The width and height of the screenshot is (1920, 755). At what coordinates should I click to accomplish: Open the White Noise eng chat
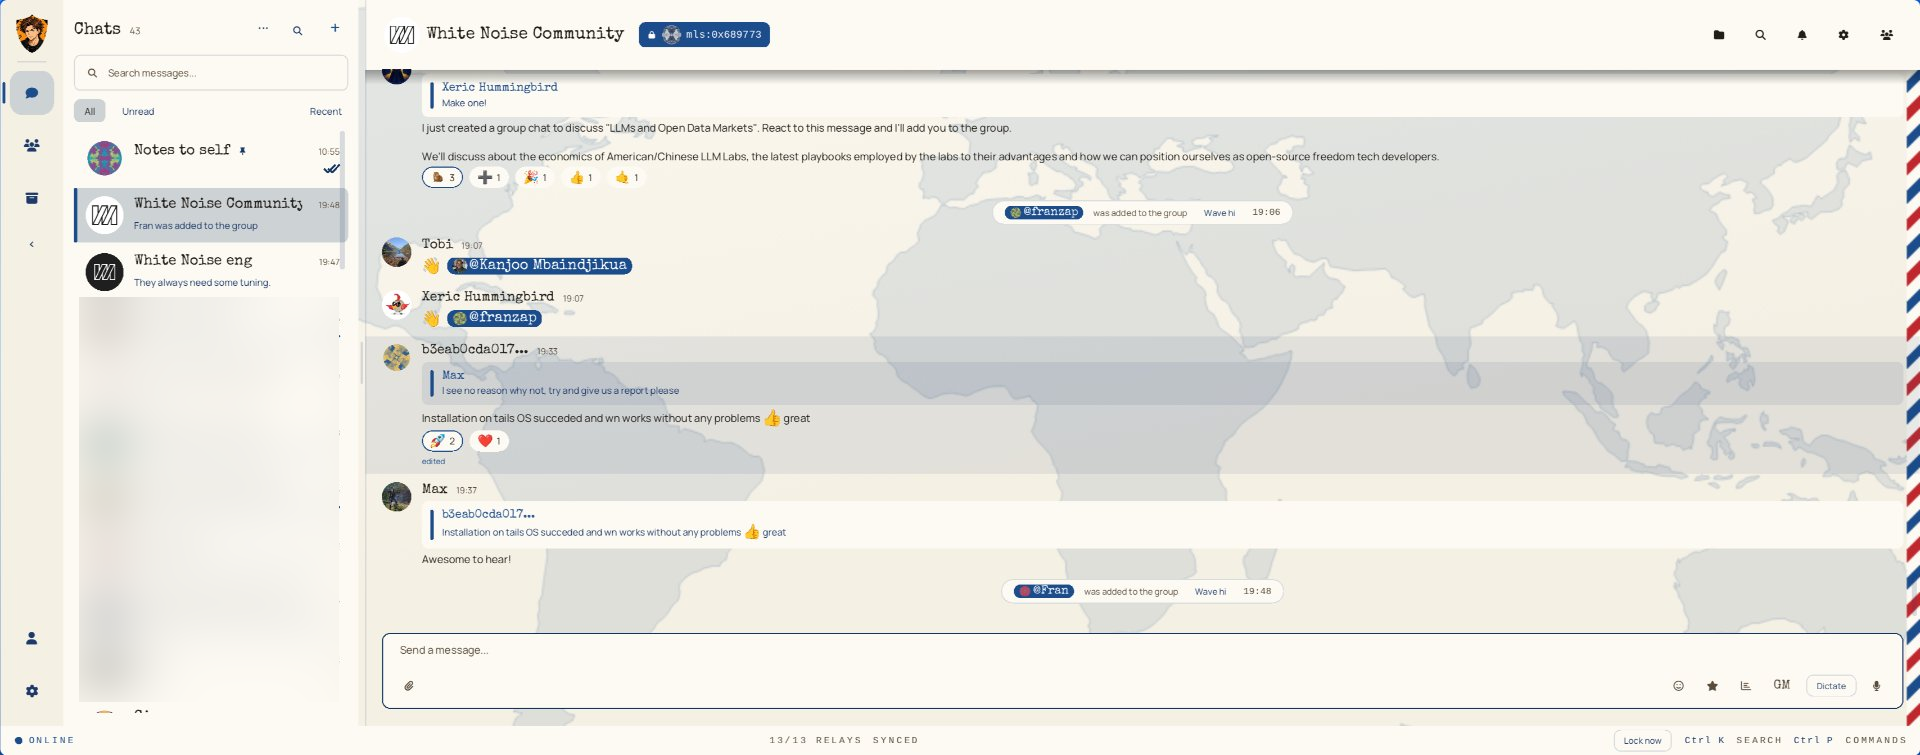211,271
